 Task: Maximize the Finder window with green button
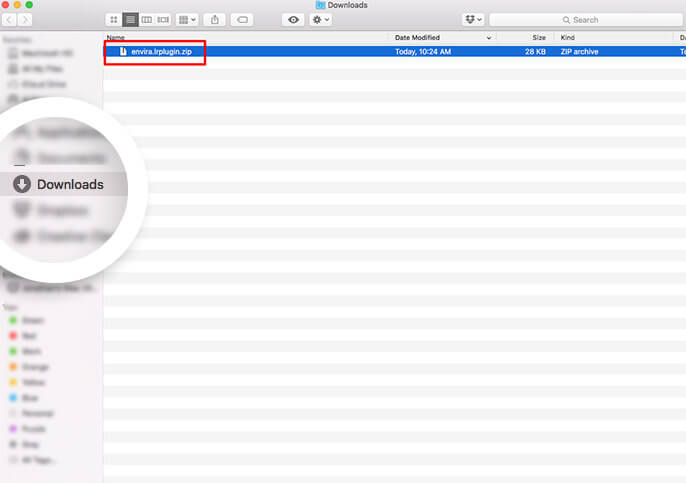tap(29, 5)
